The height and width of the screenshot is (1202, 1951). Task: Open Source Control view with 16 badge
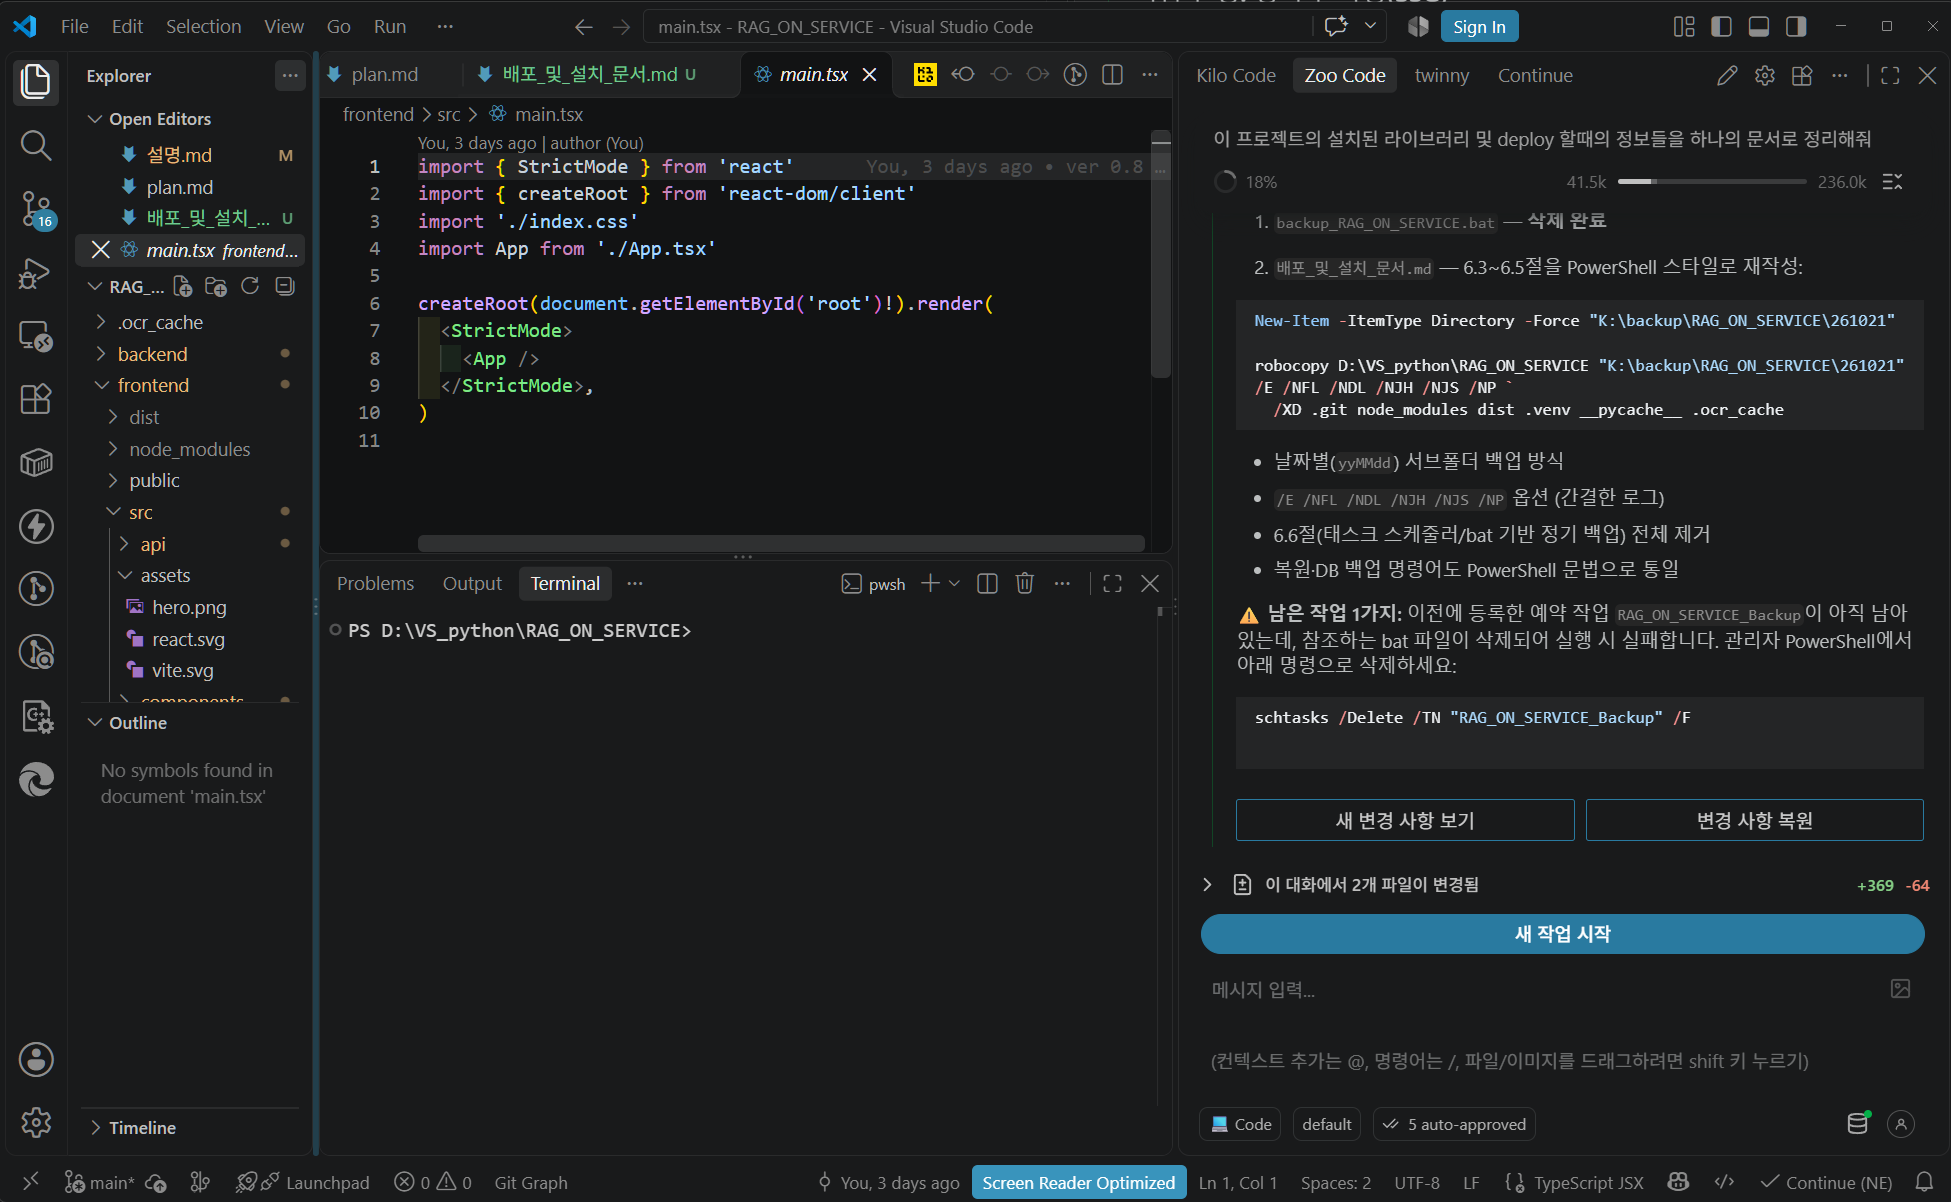point(36,209)
